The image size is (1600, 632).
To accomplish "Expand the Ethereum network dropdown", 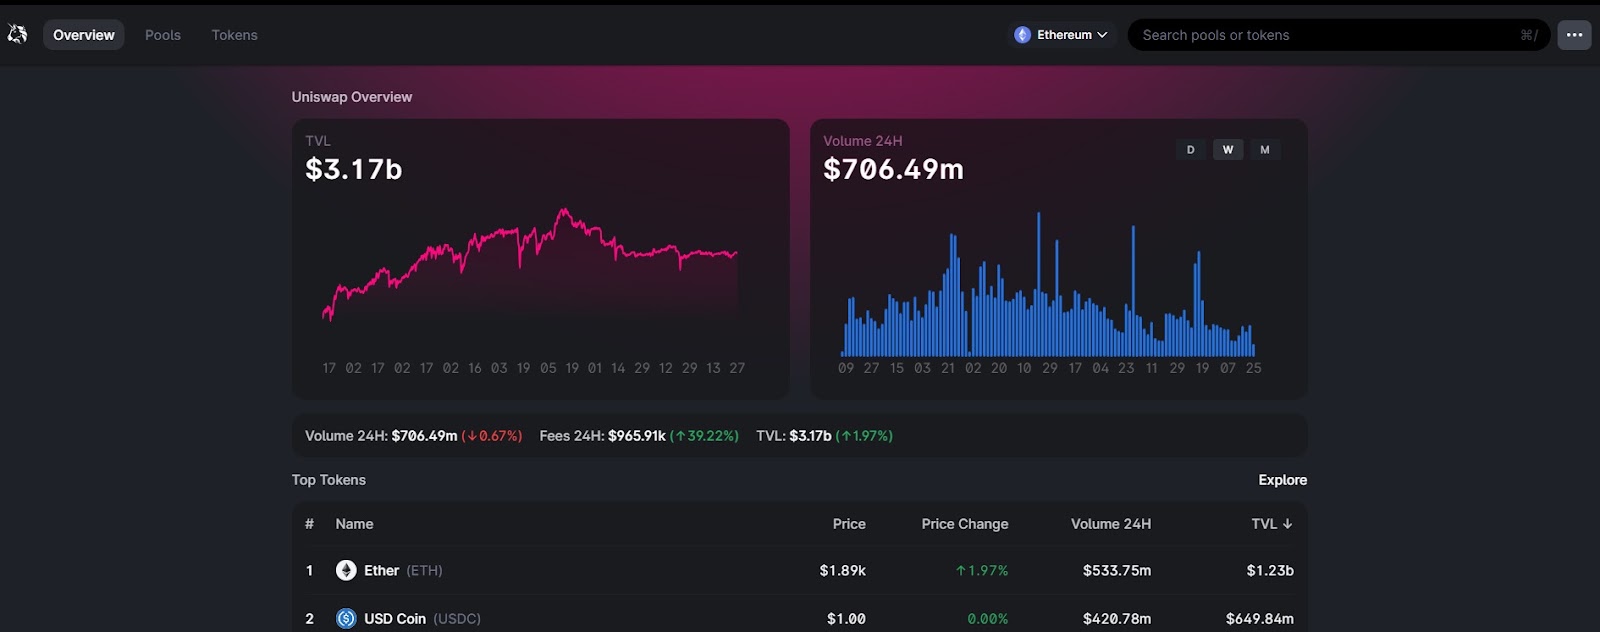I will click(x=1061, y=35).
